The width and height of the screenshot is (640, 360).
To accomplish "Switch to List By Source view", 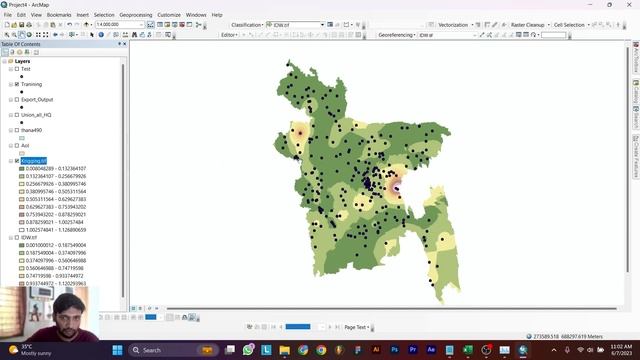I will coord(12,52).
